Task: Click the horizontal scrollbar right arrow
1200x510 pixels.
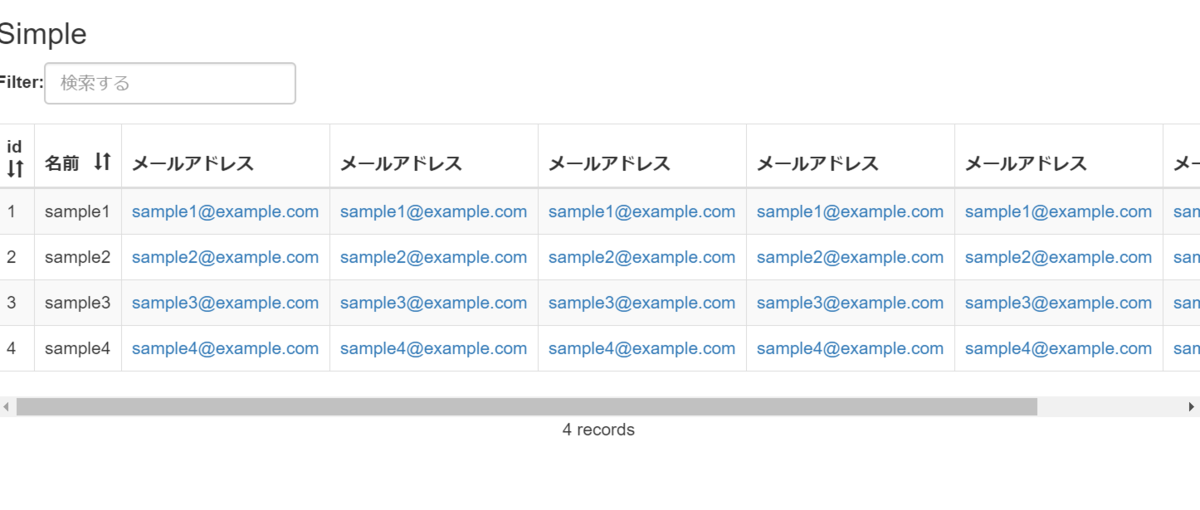Action: point(1191,407)
